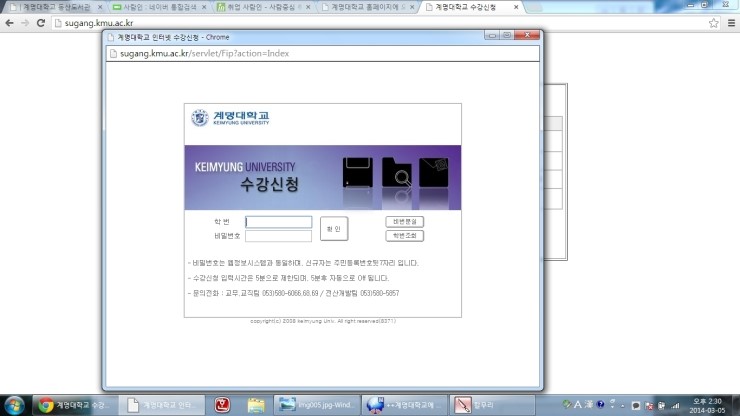Click the network signal tray icon
Image resolution: width=740 pixels, height=416 pixels.
click(675, 406)
